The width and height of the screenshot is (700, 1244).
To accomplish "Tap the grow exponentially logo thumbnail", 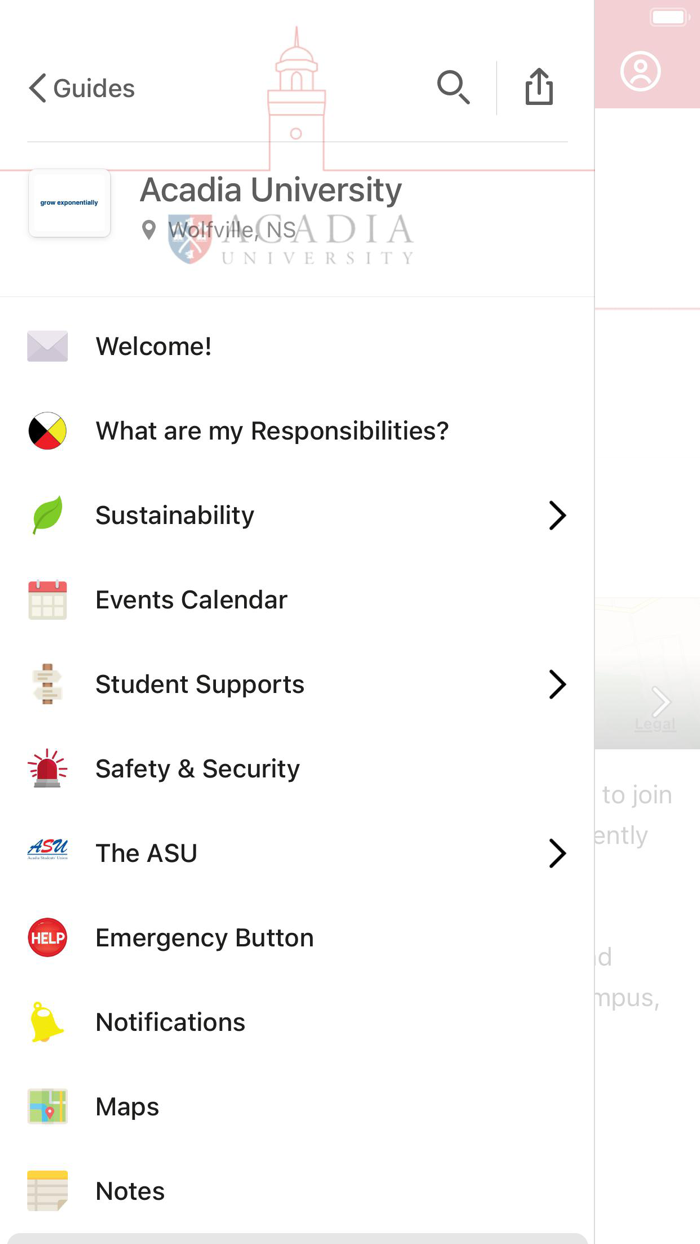I will pos(69,203).
